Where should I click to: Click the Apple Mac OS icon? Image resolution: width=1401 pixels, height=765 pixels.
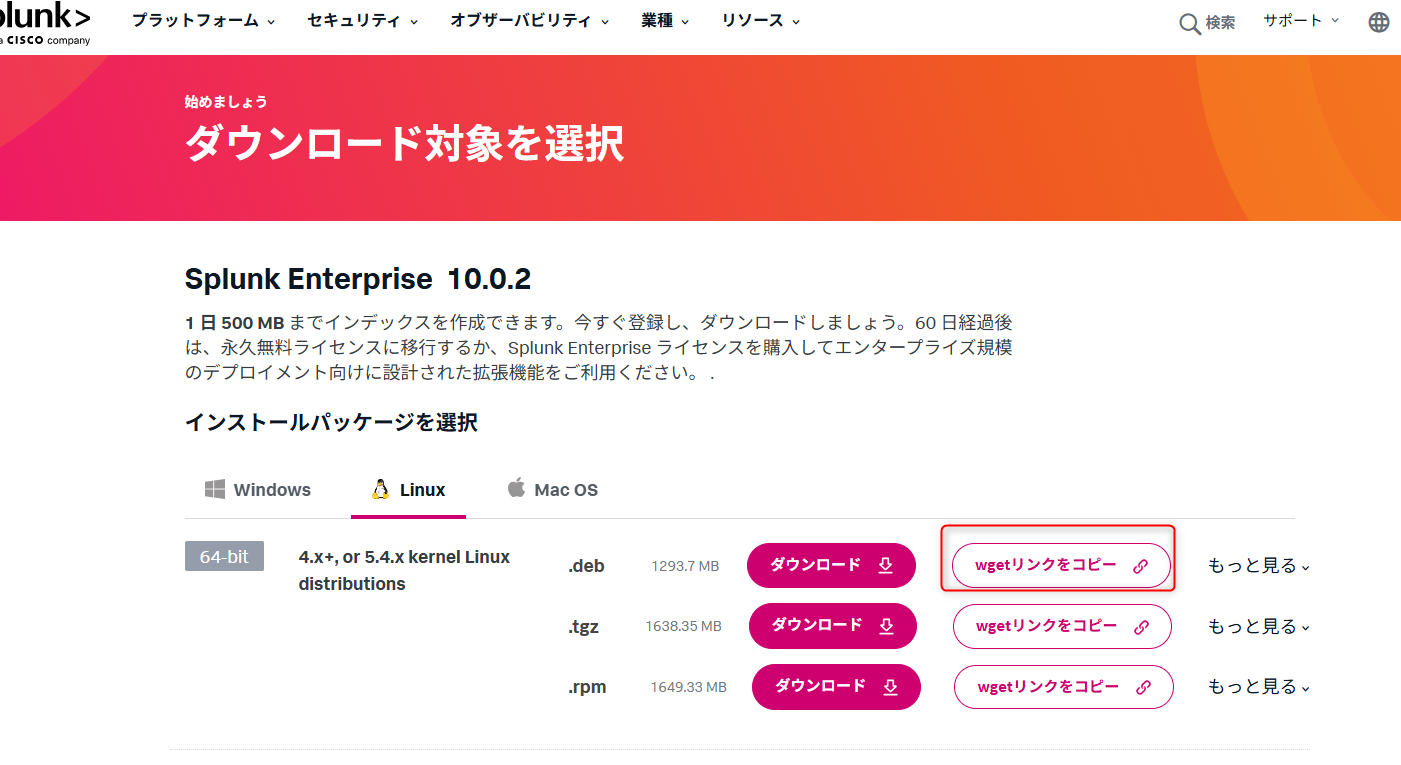coord(516,488)
